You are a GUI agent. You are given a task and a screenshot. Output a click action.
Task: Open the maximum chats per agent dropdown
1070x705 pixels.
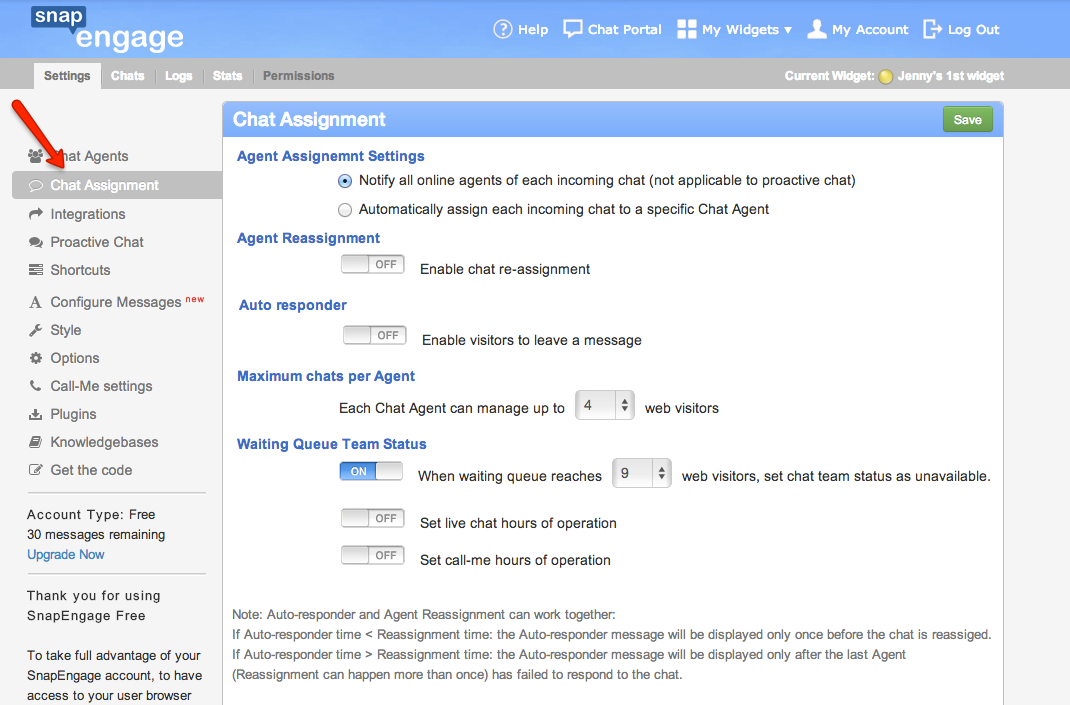[605, 405]
